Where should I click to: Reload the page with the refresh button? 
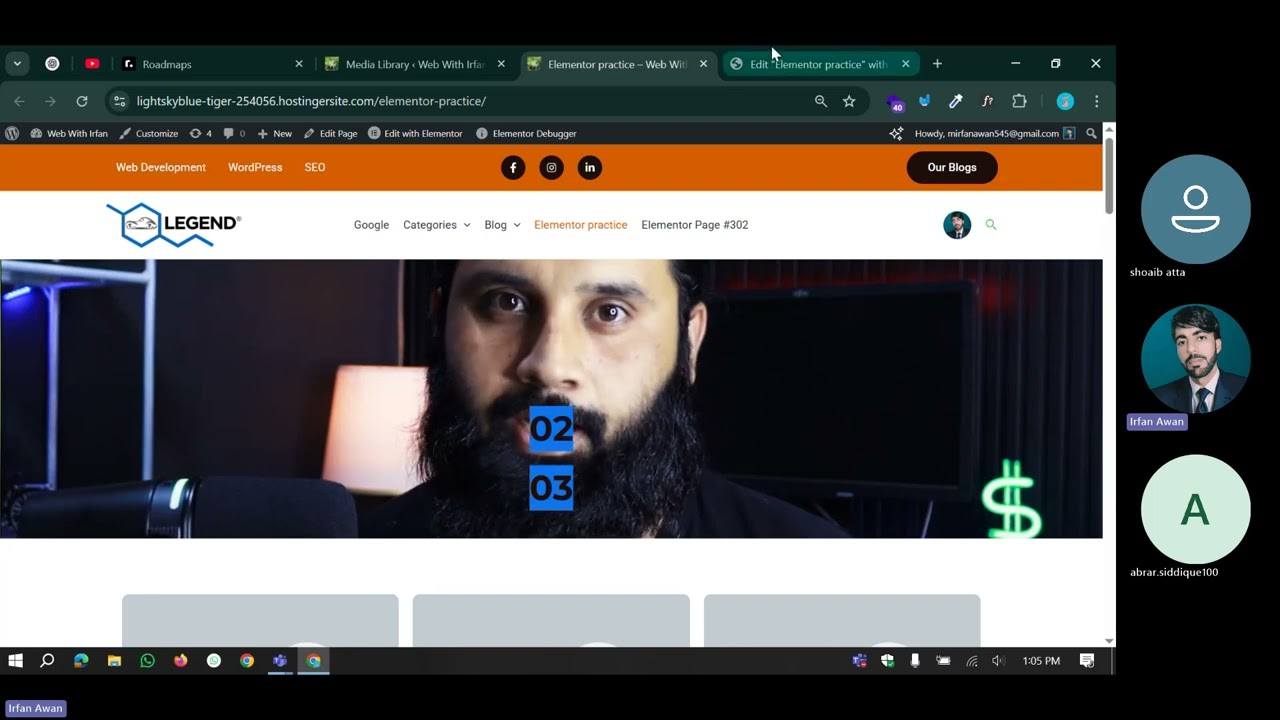(x=82, y=101)
